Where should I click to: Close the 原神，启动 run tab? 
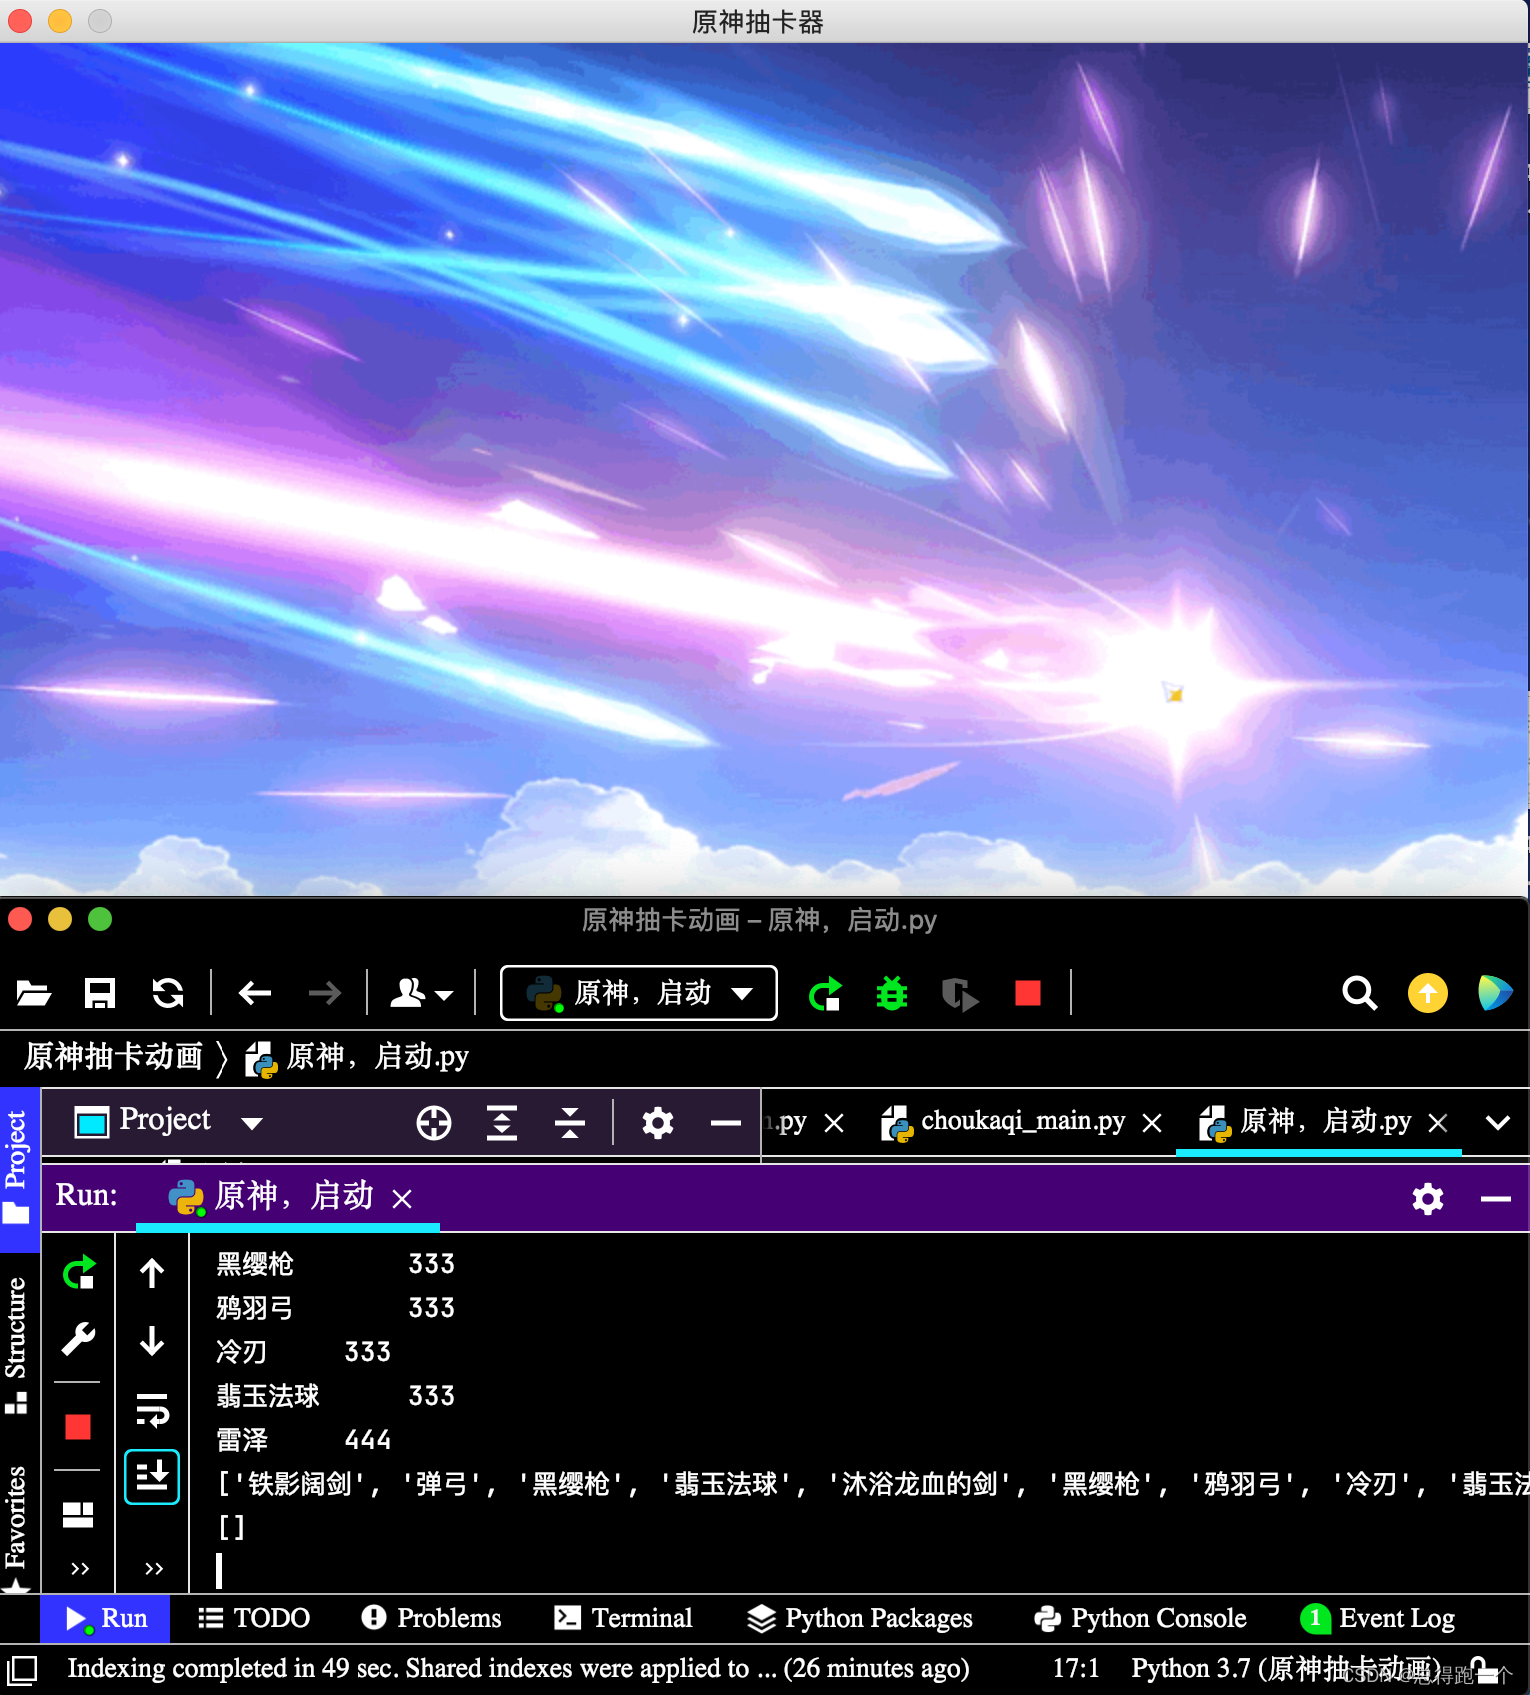click(x=402, y=1199)
